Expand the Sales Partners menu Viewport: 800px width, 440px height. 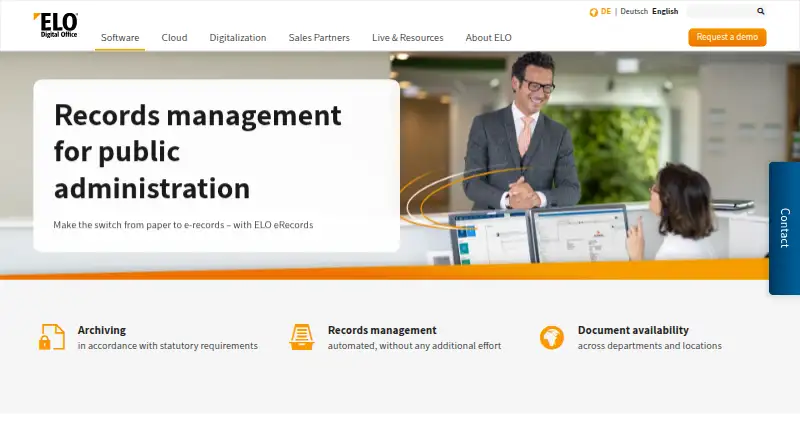tap(319, 38)
